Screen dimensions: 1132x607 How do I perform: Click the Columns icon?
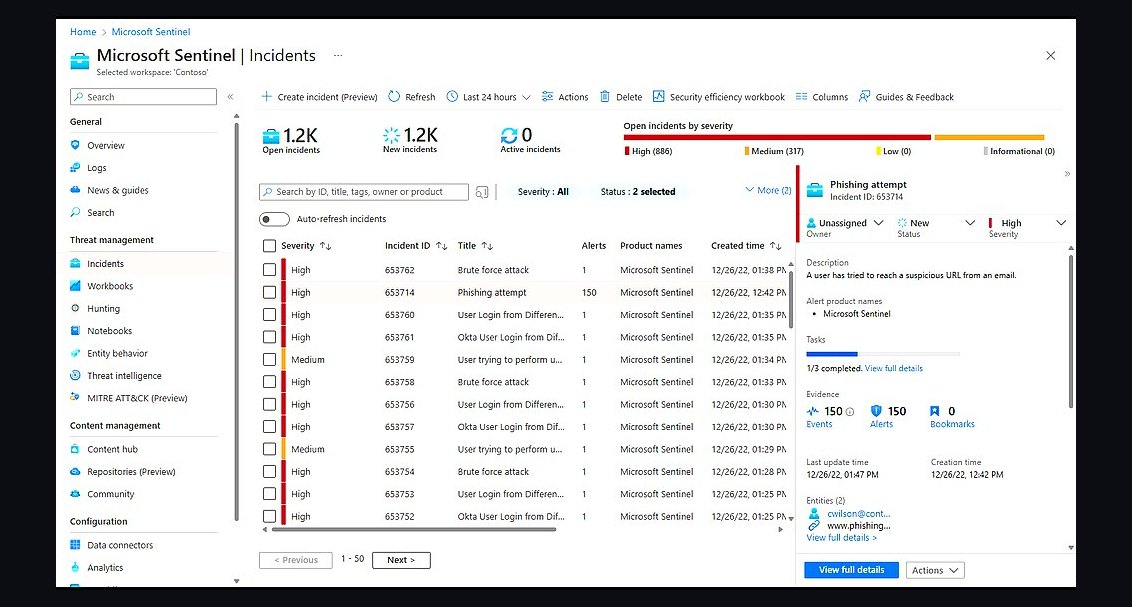click(x=801, y=97)
